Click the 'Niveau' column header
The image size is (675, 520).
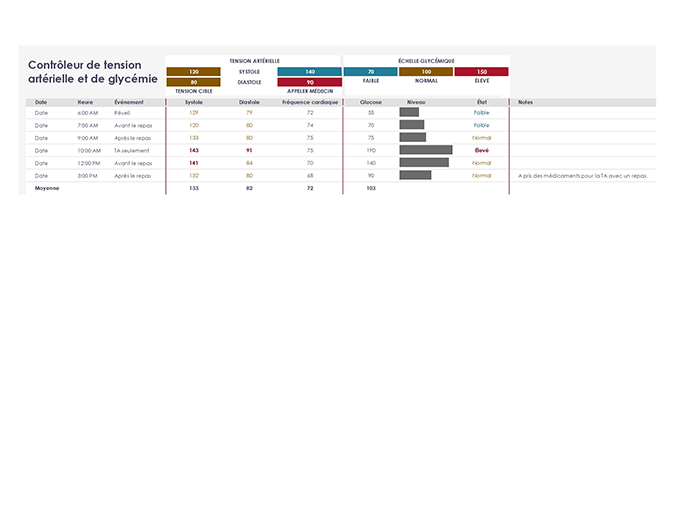pyautogui.click(x=416, y=102)
